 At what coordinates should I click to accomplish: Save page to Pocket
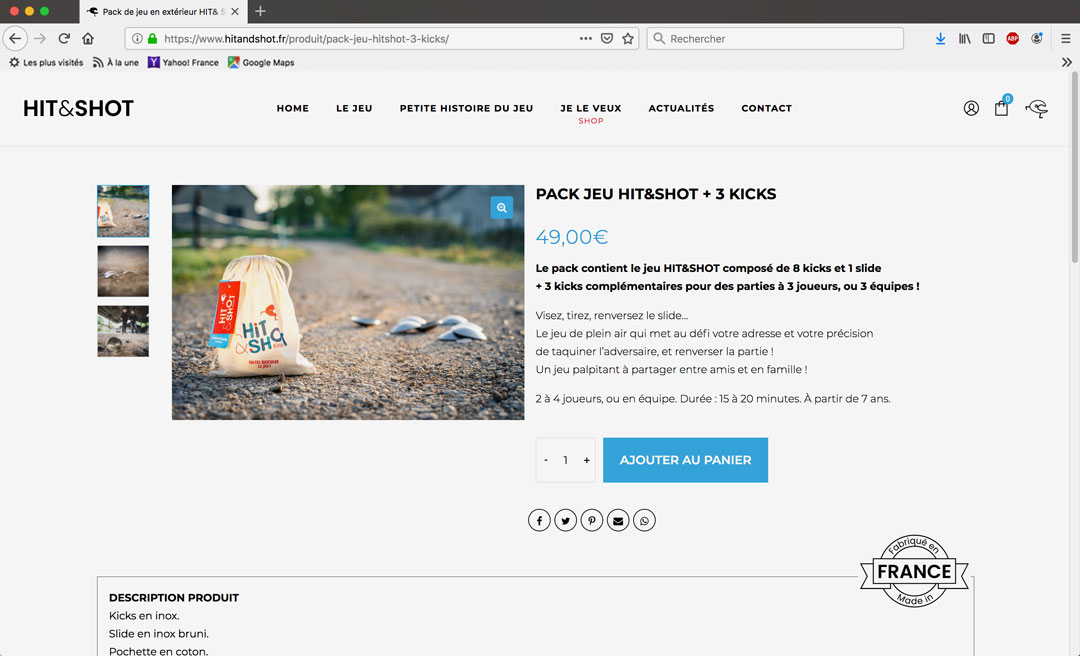click(607, 39)
